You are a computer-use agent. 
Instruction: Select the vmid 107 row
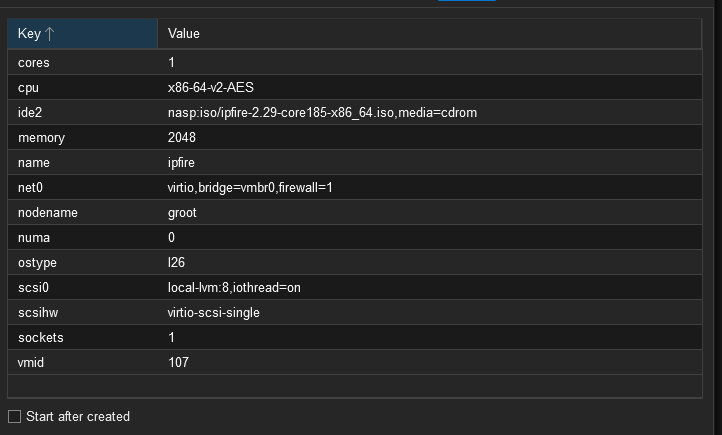[355, 362]
